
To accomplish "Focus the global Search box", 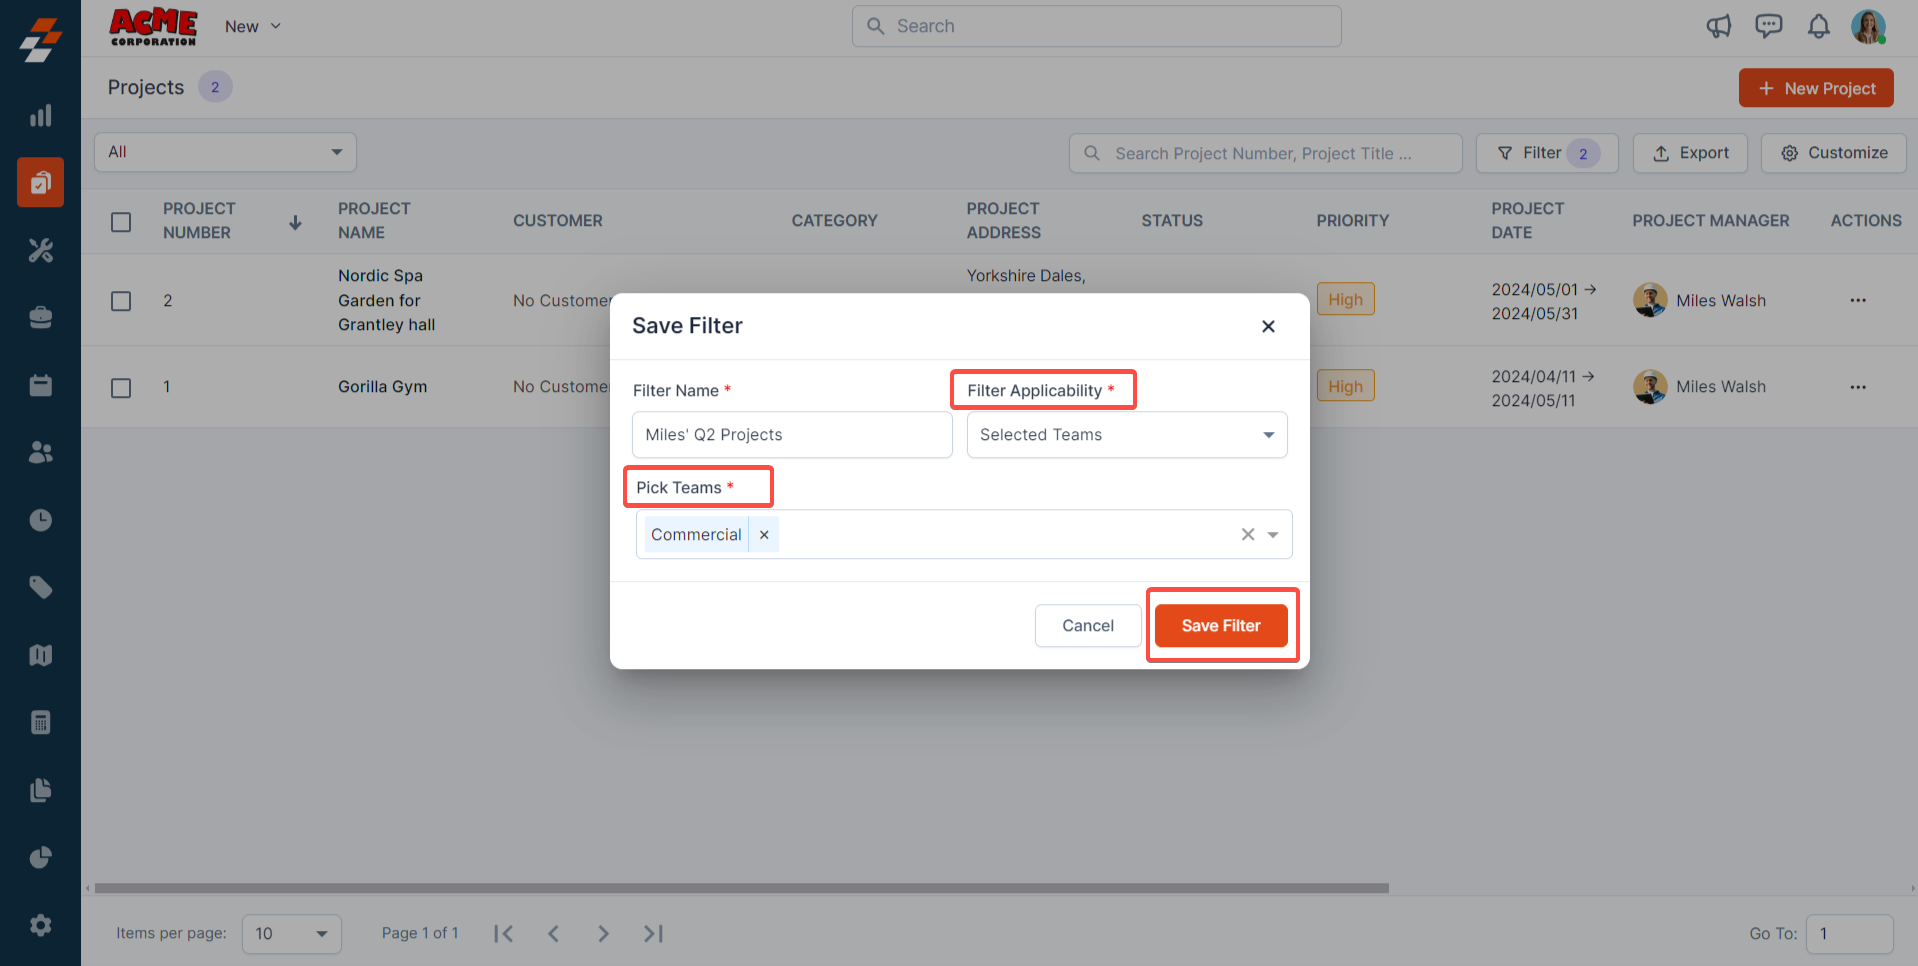I will (1097, 26).
